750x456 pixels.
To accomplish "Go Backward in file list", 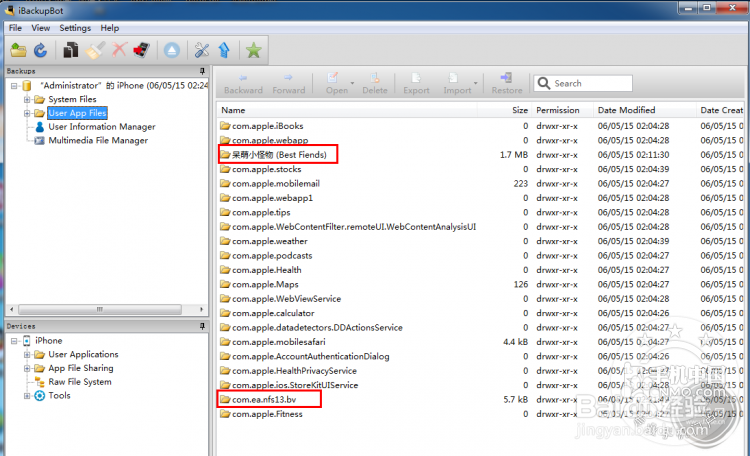I will (x=243, y=84).
